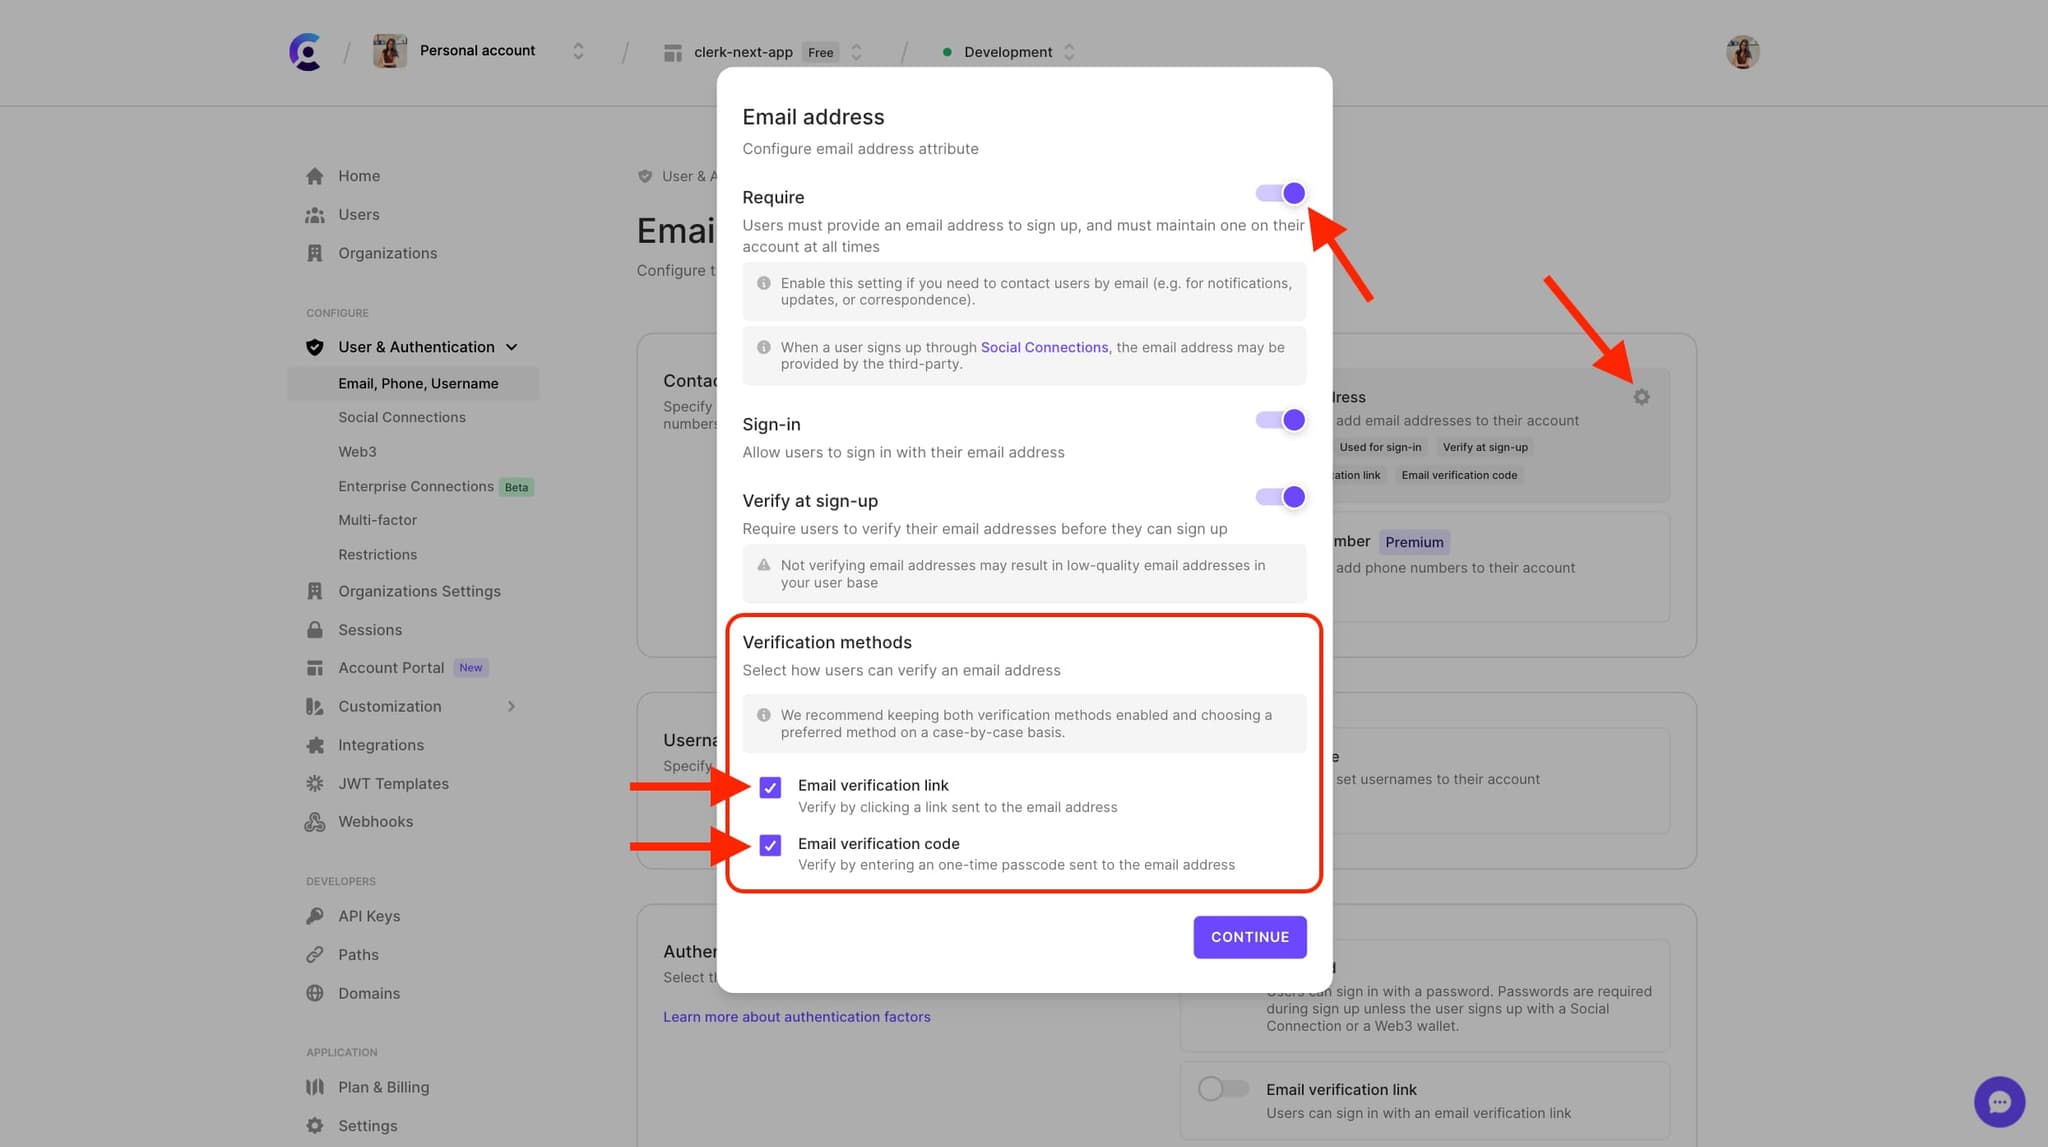Select the Email, Phone, Username menu item
The width and height of the screenshot is (2048, 1147).
(418, 383)
